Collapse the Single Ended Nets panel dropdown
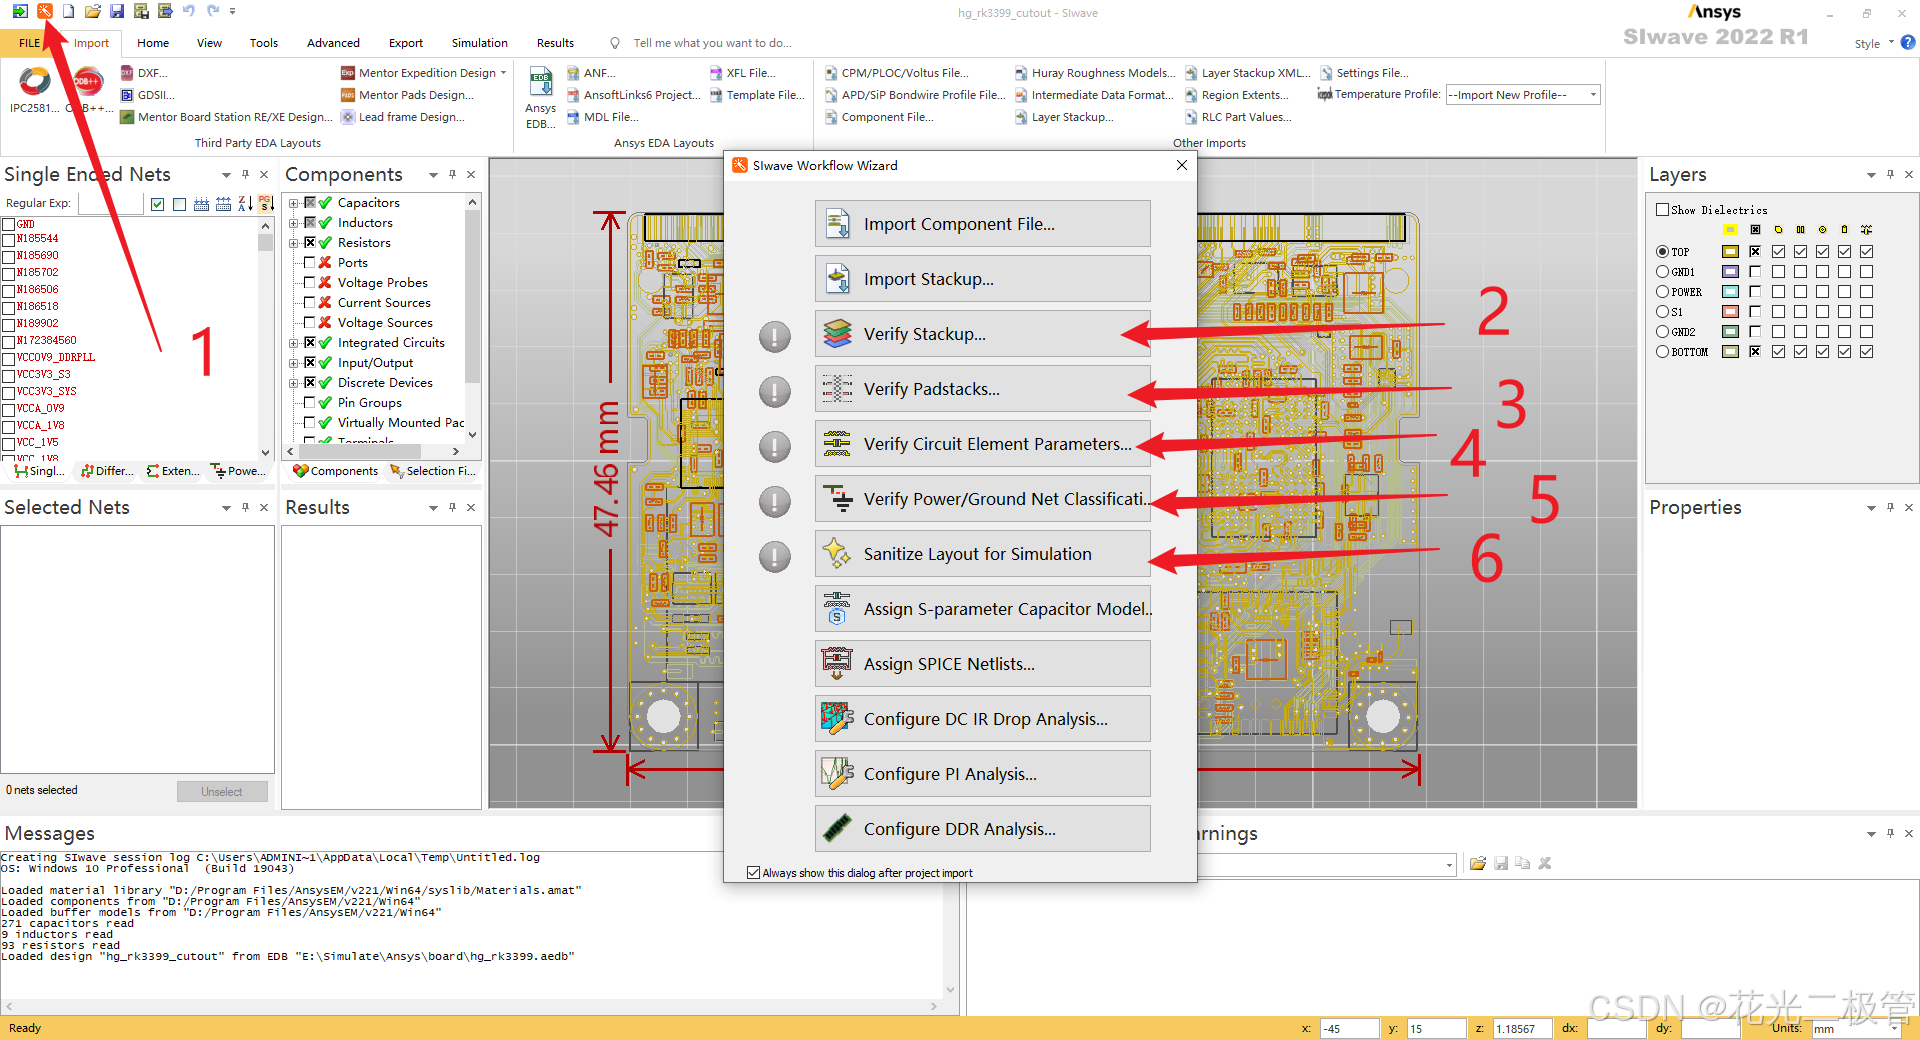Image resolution: width=1920 pixels, height=1040 pixels. pyautogui.click(x=226, y=173)
